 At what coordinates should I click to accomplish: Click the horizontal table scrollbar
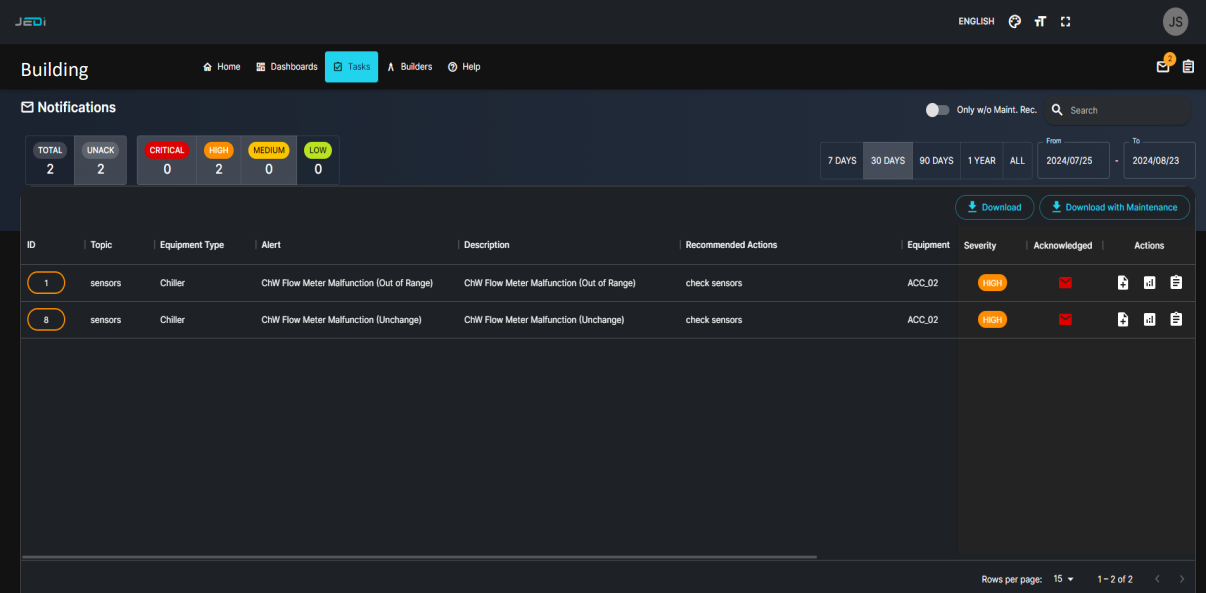coord(419,557)
